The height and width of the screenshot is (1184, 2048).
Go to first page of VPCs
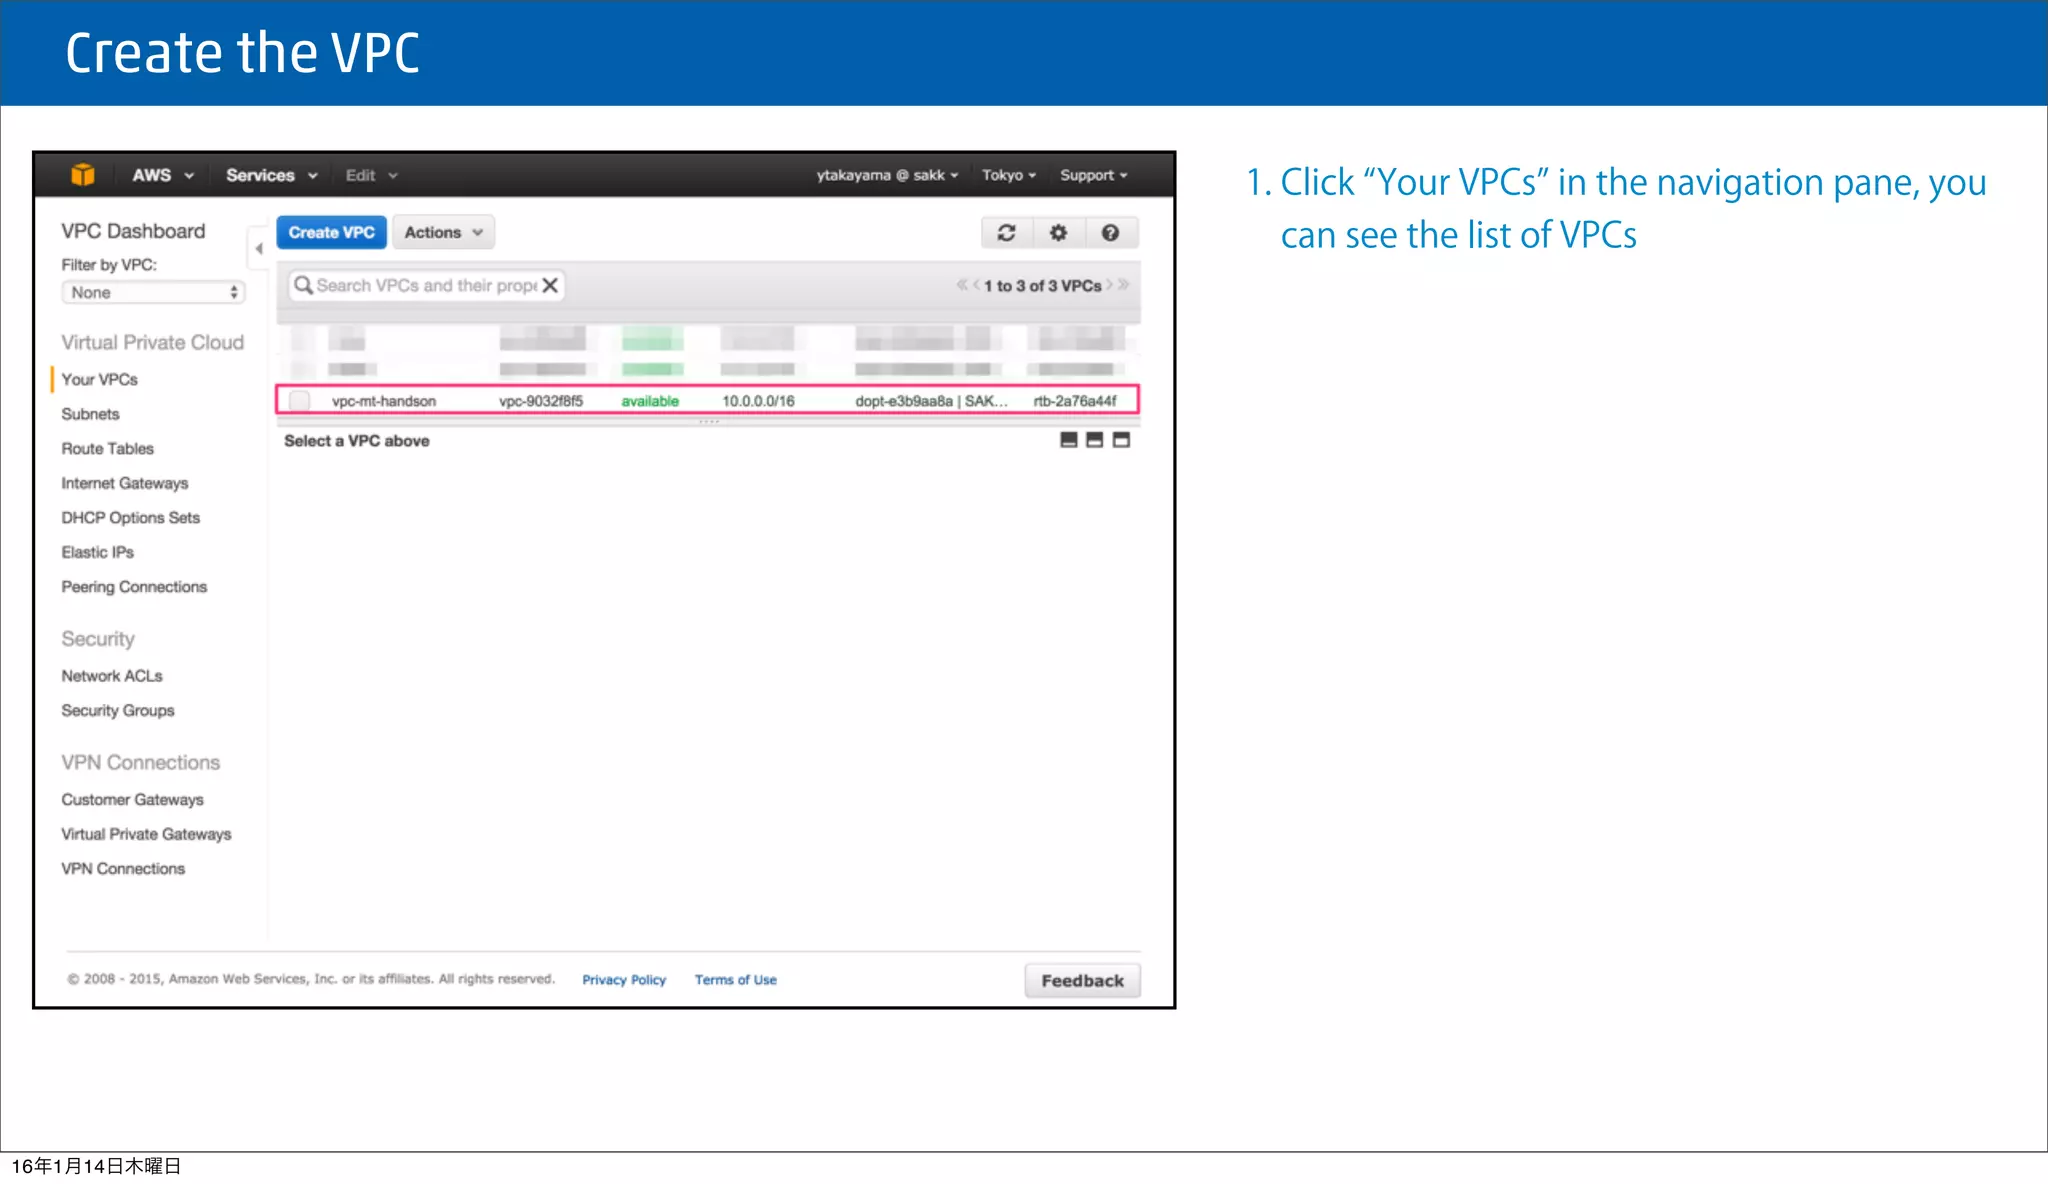[x=961, y=285]
